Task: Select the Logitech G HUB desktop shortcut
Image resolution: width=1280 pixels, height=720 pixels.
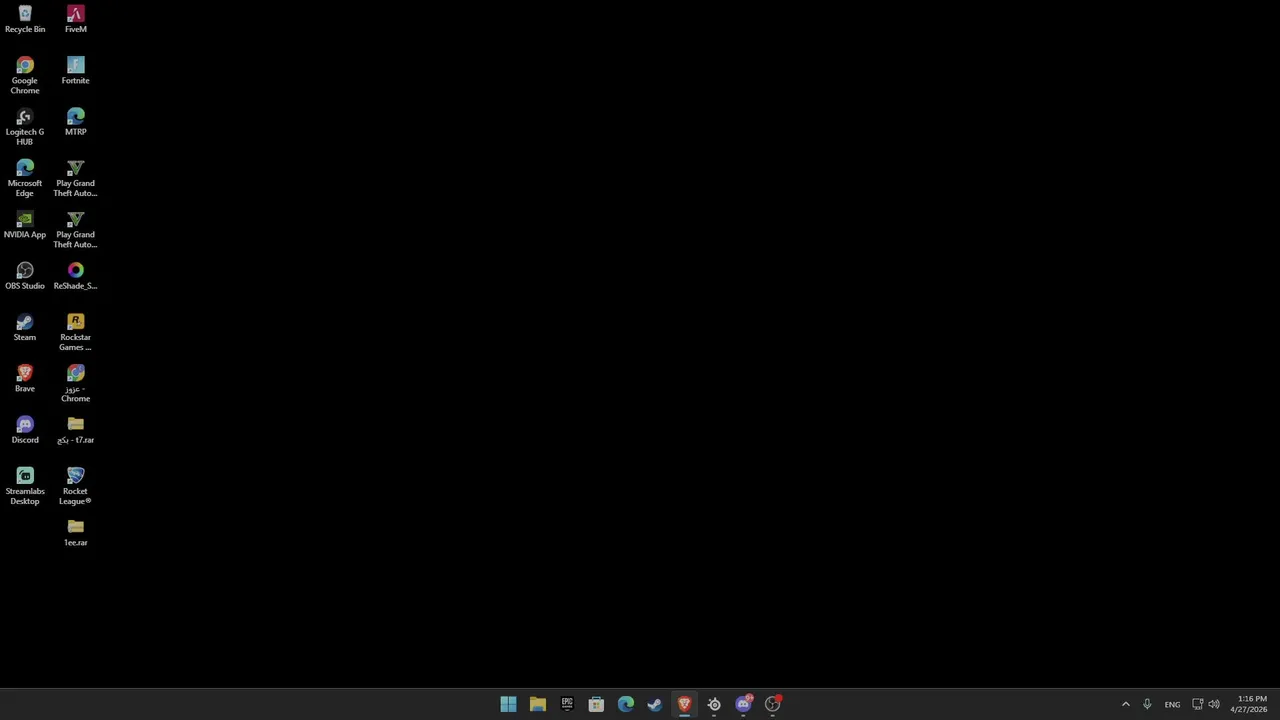Action: [25, 127]
